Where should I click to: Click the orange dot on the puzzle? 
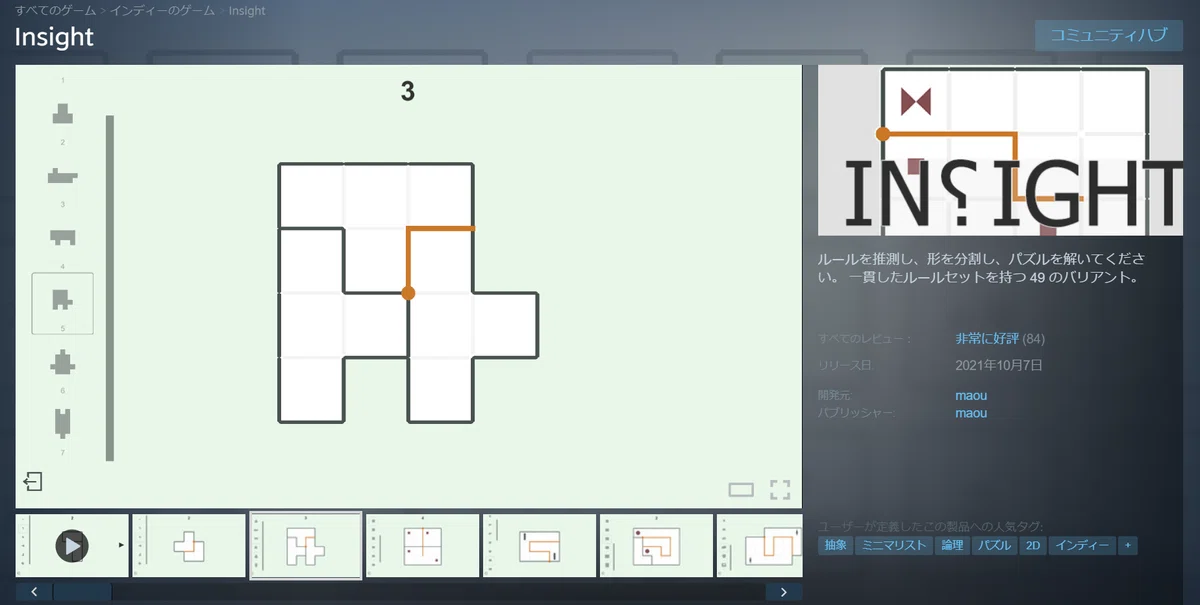408,293
